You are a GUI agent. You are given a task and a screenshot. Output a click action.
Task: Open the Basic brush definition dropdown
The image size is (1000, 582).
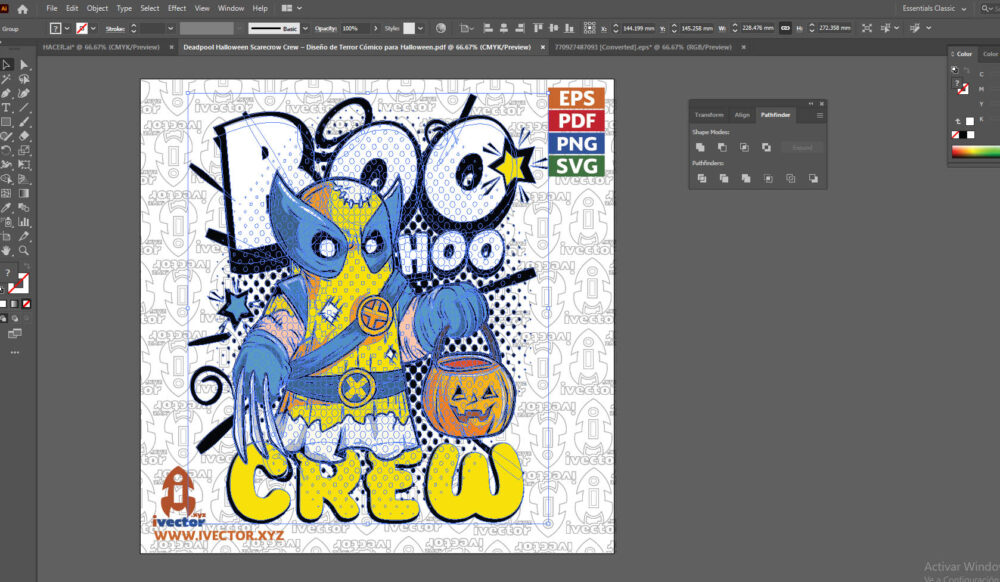pos(305,29)
